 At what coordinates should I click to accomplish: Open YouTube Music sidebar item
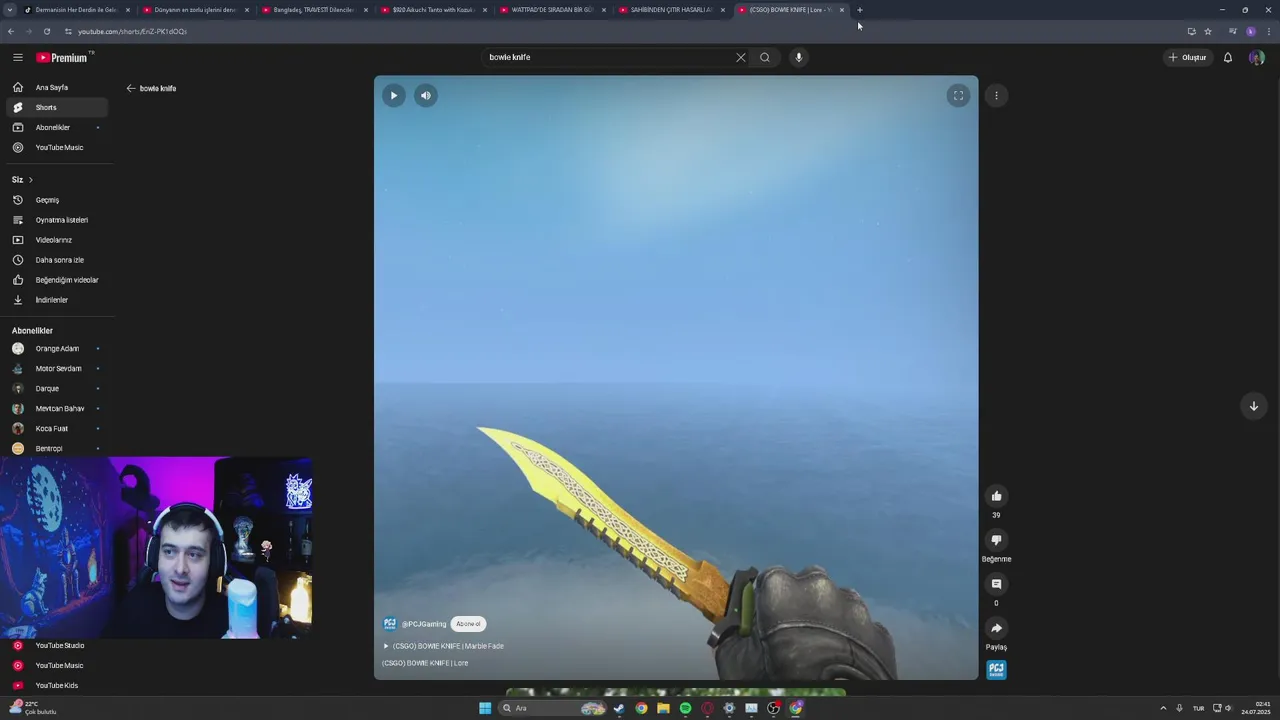click(57, 147)
